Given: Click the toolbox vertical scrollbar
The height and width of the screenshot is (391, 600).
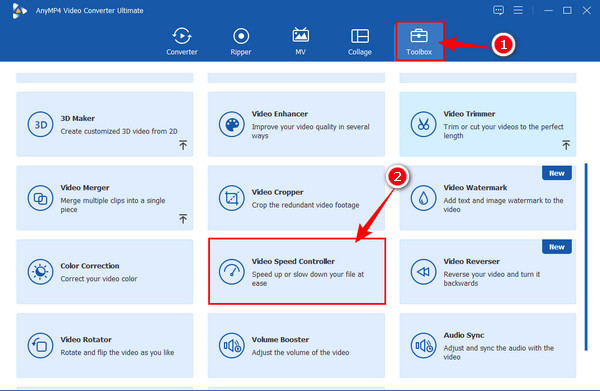Looking at the screenshot, I should pyautogui.click(x=586, y=257).
